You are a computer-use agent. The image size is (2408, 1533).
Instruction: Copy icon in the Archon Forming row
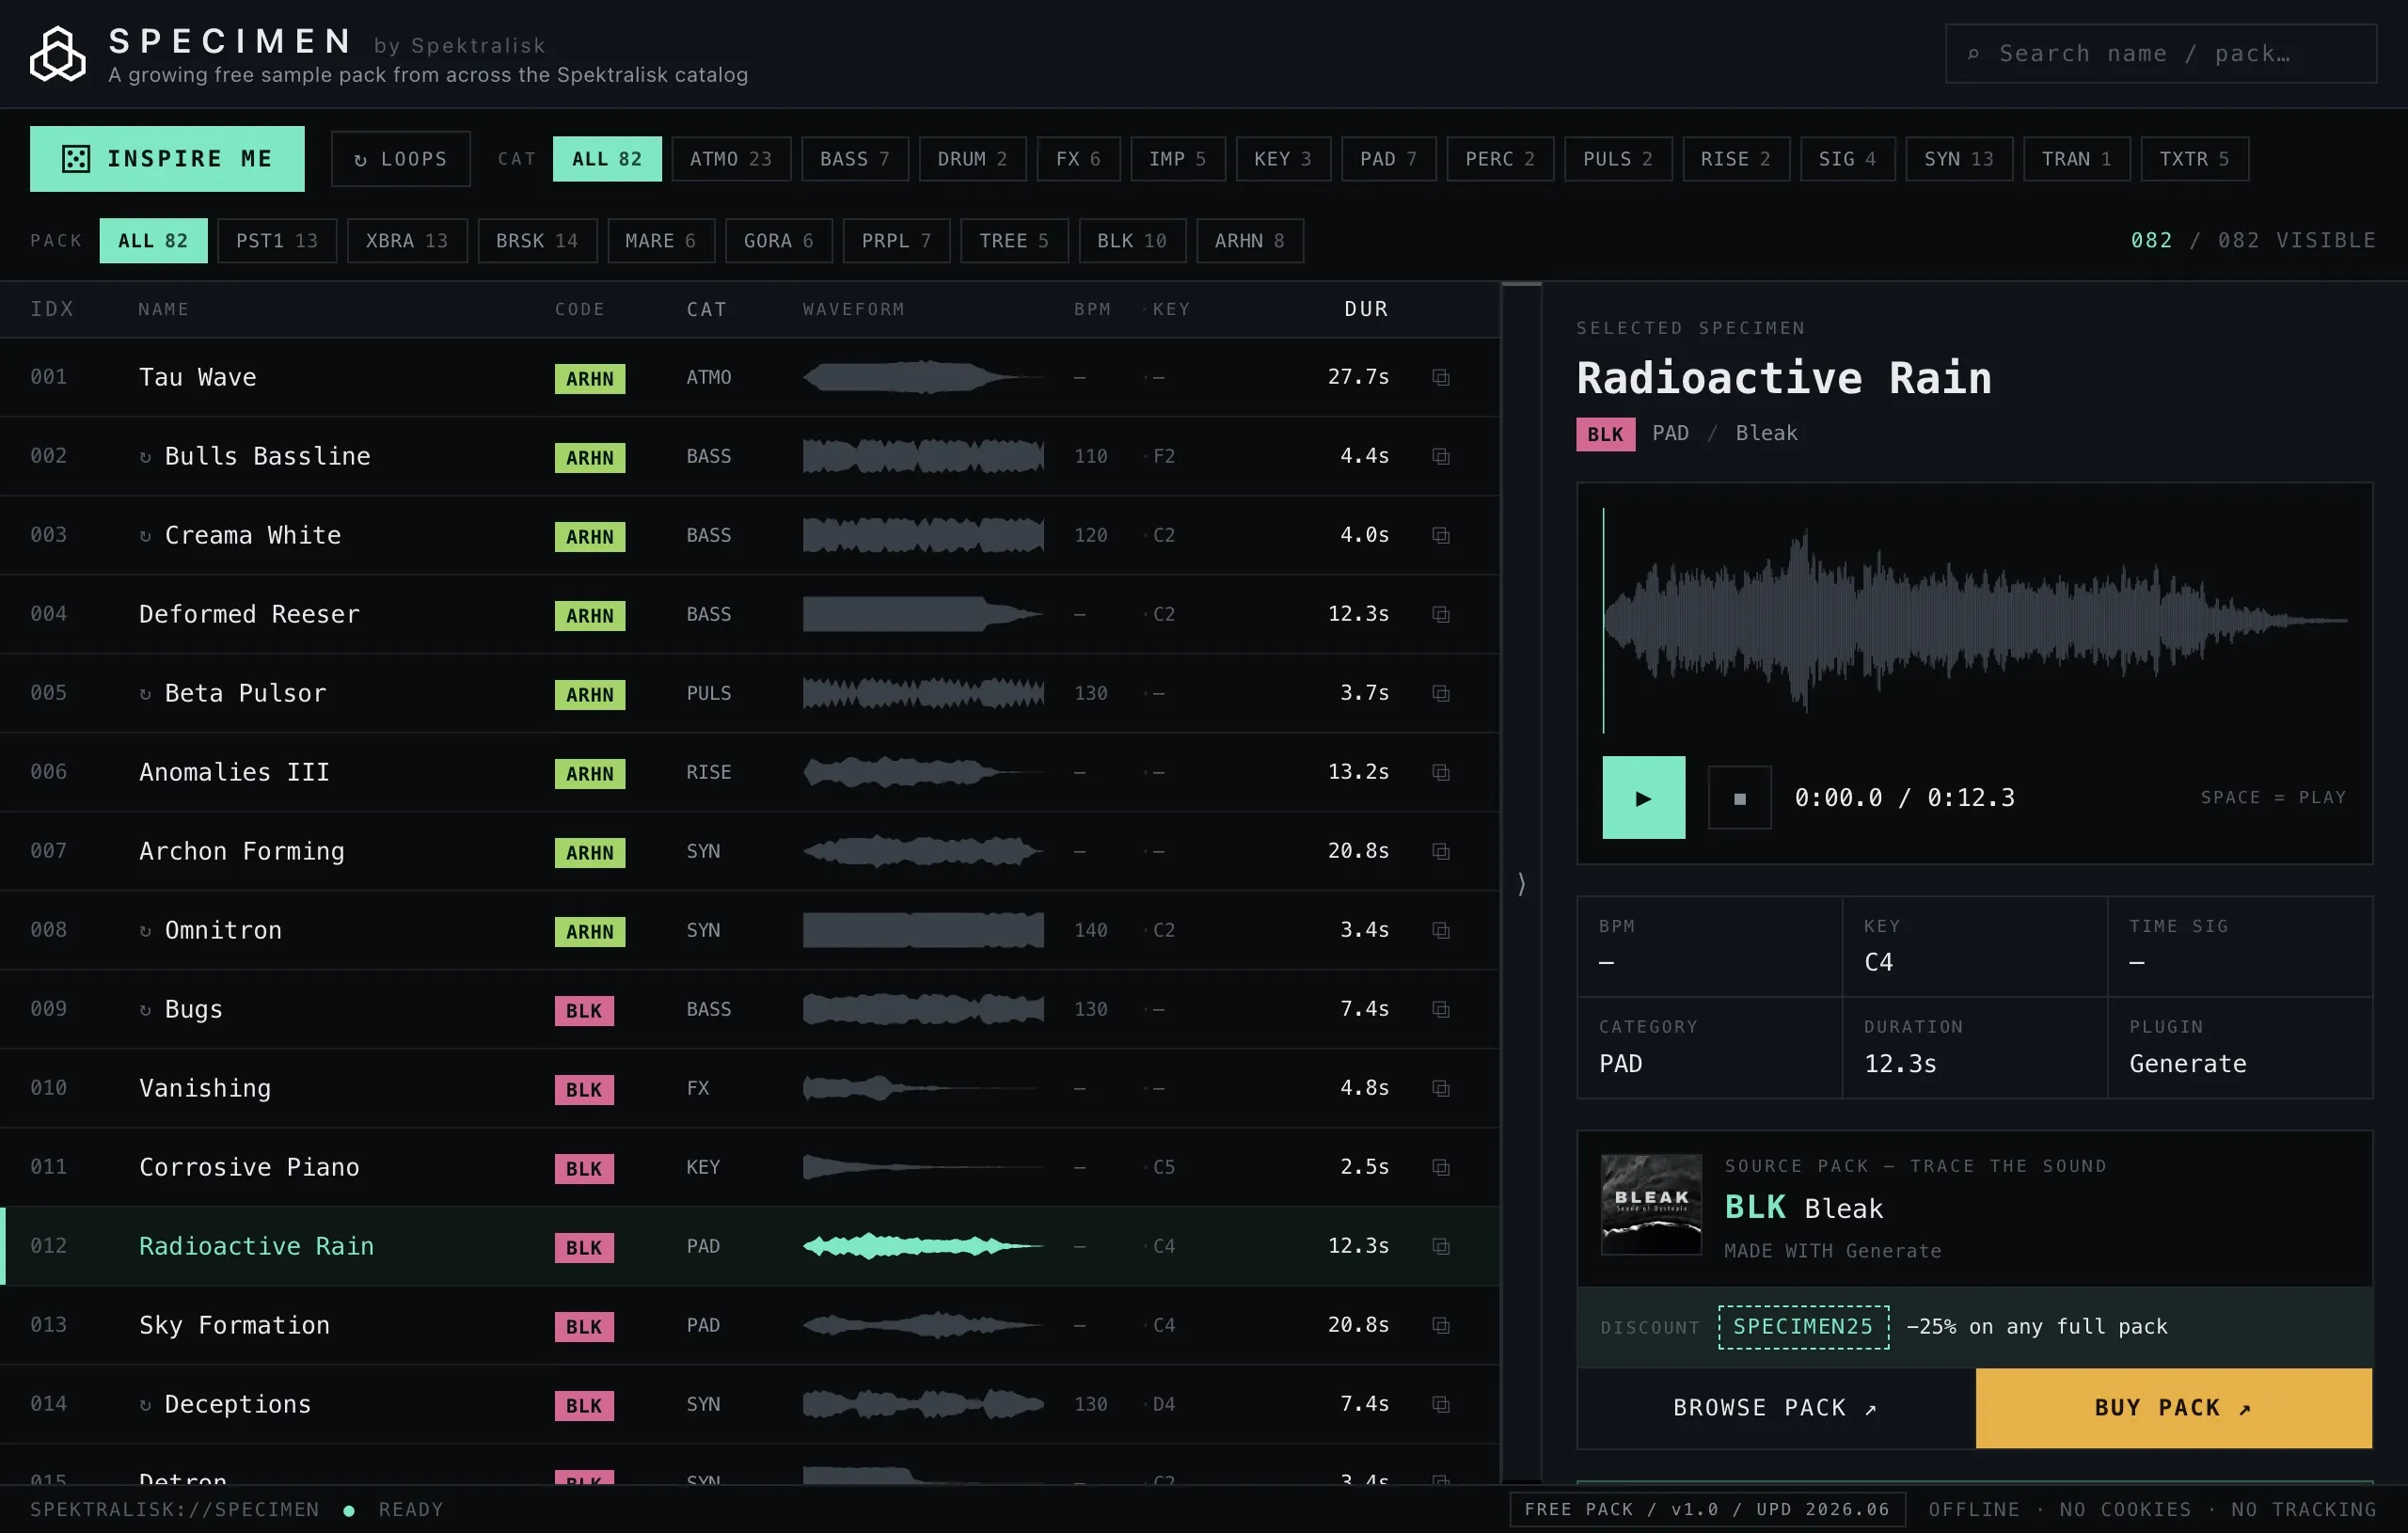click(x=1441, y=851)
